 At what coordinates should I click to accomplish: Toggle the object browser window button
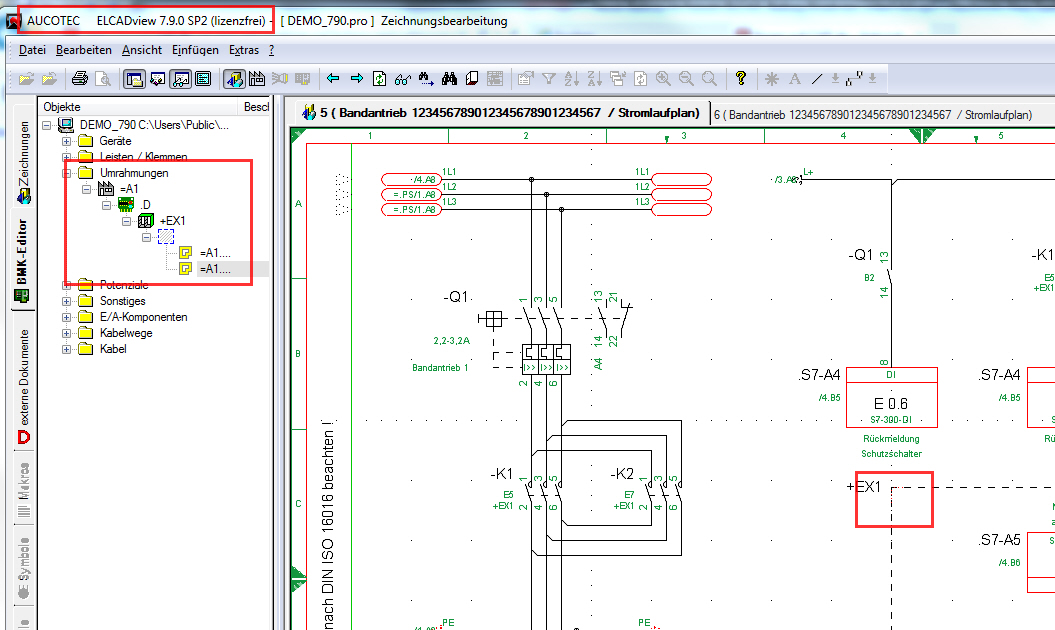pyautogui.click(x=135, y=79)
